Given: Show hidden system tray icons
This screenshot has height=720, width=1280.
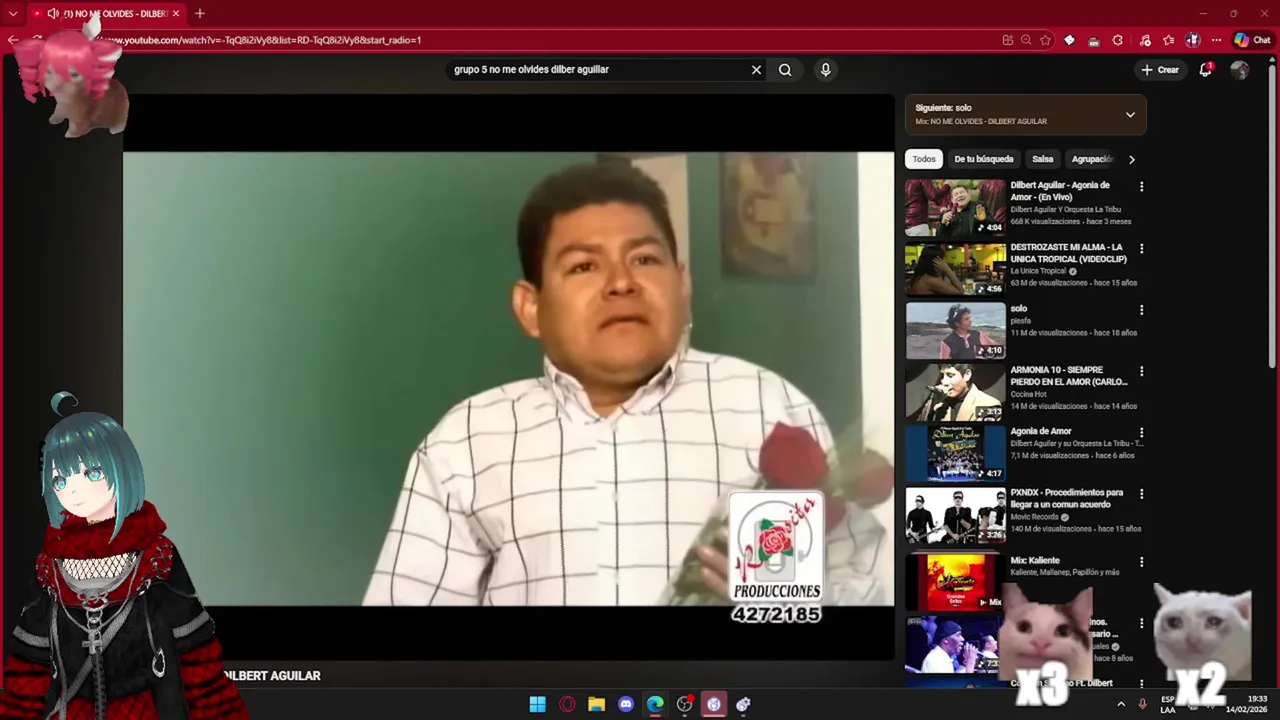Looking at the screenshot, I should [1121, 704].
